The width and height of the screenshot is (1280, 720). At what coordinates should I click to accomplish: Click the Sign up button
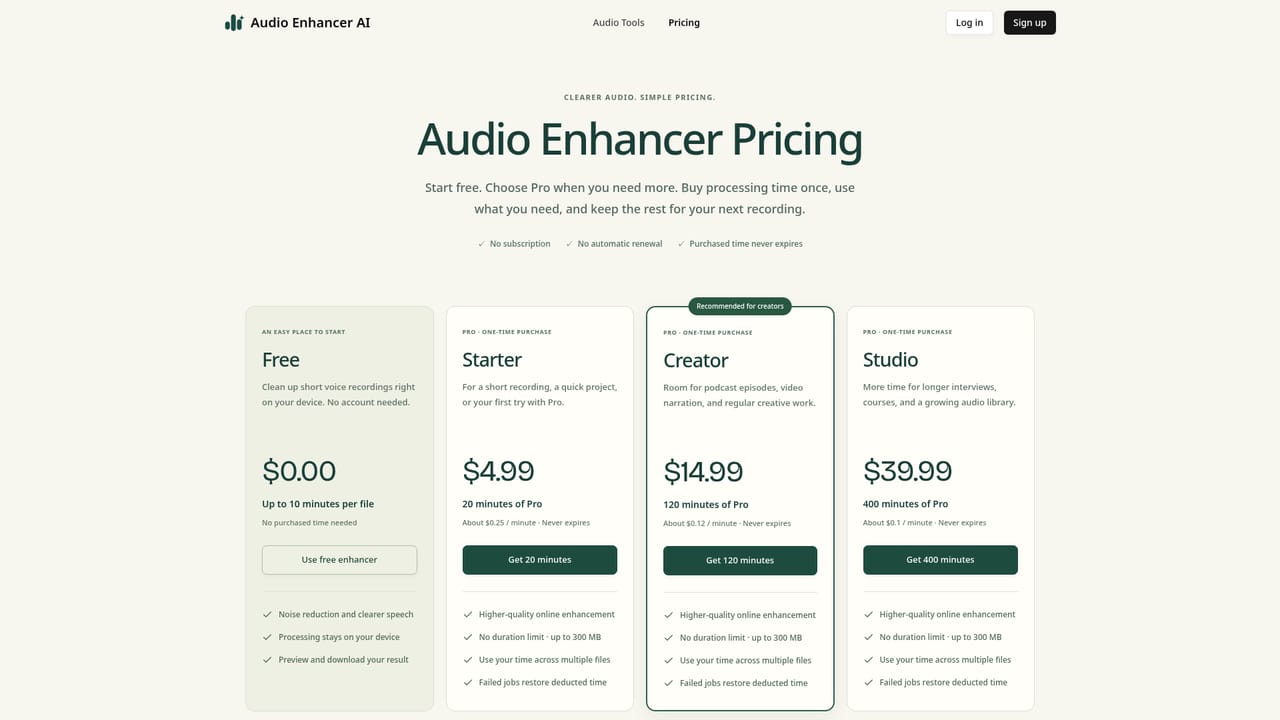click(1029, 23)
